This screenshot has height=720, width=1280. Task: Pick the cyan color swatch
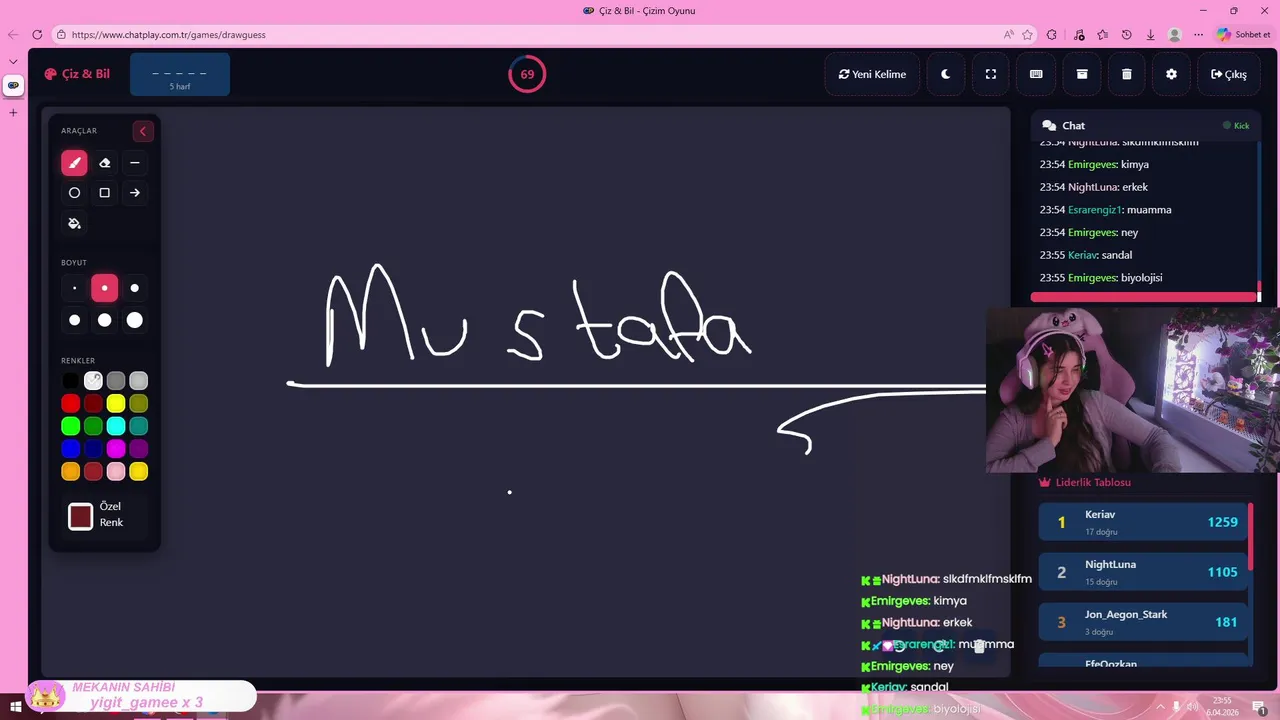[x=116, y=426]
